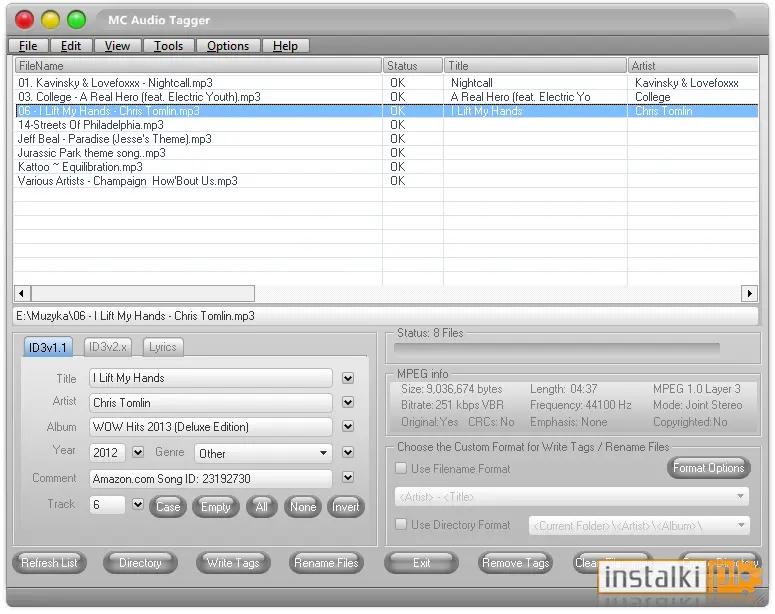Select file Jeff Beal - Paradise (Jesse's Theme).mp3
The height and width of the screenshot is (614, 775).
pos(115,139)
